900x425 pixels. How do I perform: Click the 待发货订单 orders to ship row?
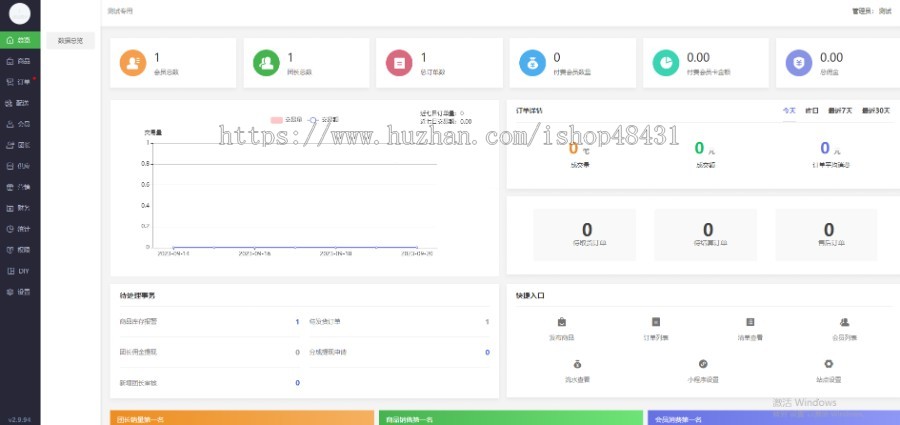tap(399, 322)
